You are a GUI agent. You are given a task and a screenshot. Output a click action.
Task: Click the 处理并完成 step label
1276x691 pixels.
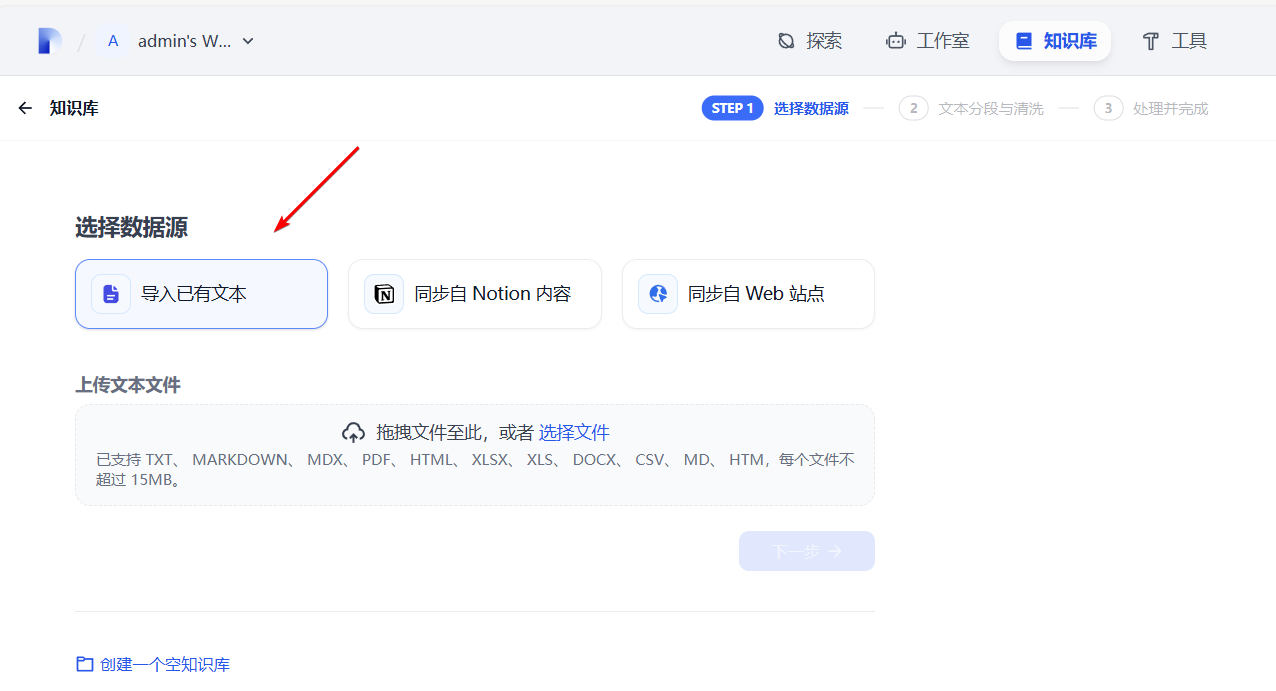coord(1171,108)
